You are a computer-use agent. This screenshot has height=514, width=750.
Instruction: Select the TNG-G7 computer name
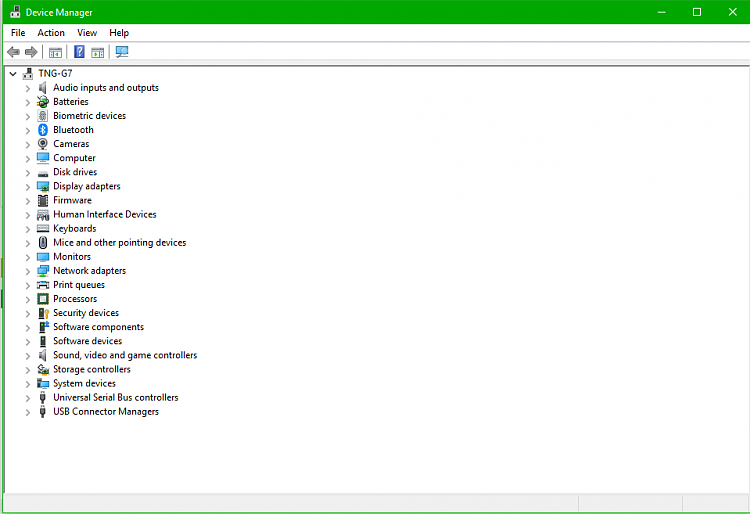[55, 73]
